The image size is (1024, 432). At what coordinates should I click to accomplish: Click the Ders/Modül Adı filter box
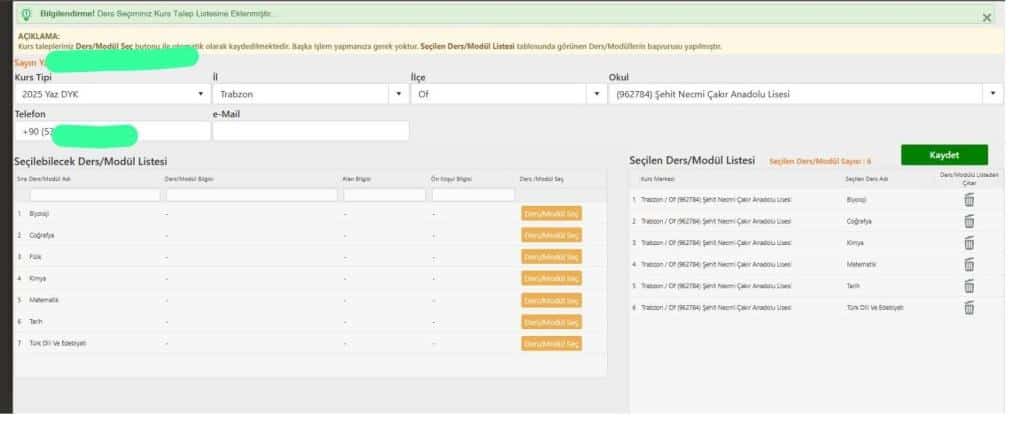tap(85, 195)
